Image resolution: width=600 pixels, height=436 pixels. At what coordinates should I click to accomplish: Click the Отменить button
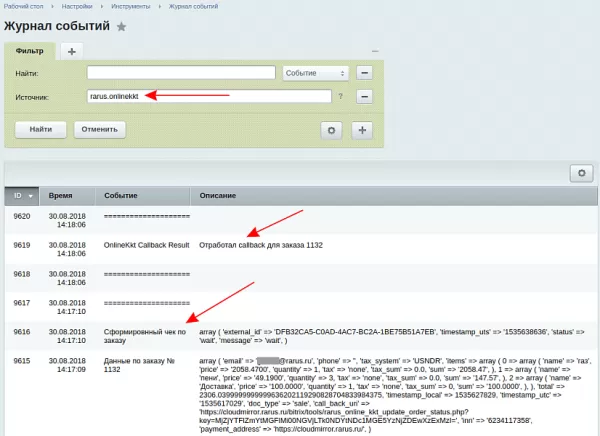coord(99,129)
